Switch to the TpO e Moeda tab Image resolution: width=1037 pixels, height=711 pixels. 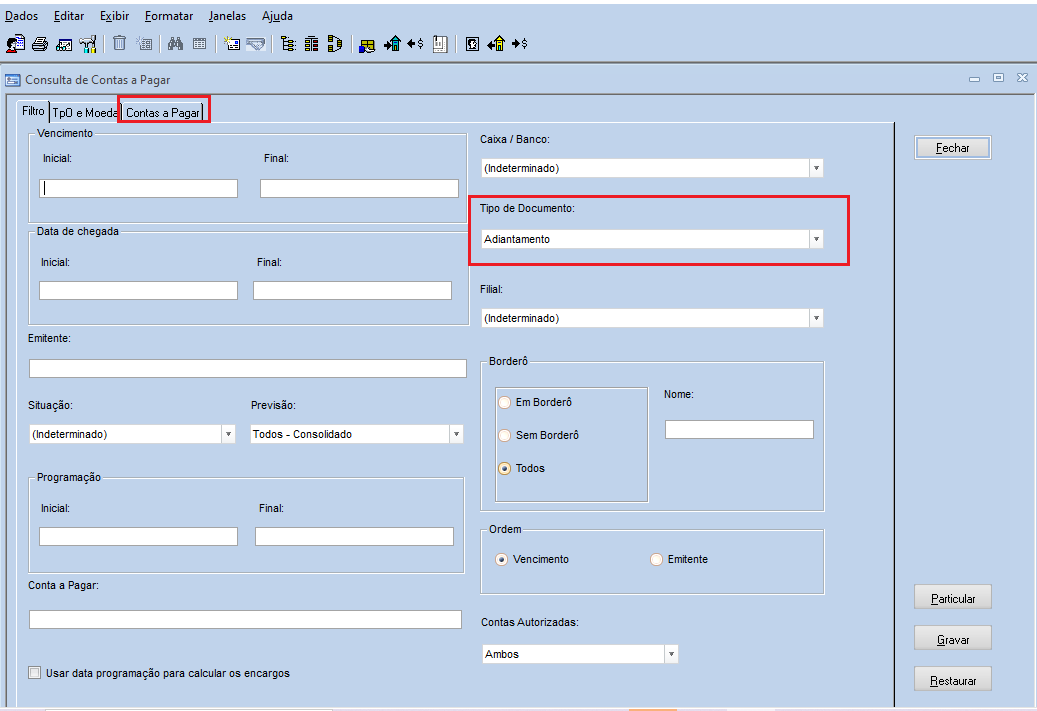click(x=85, y=113)
